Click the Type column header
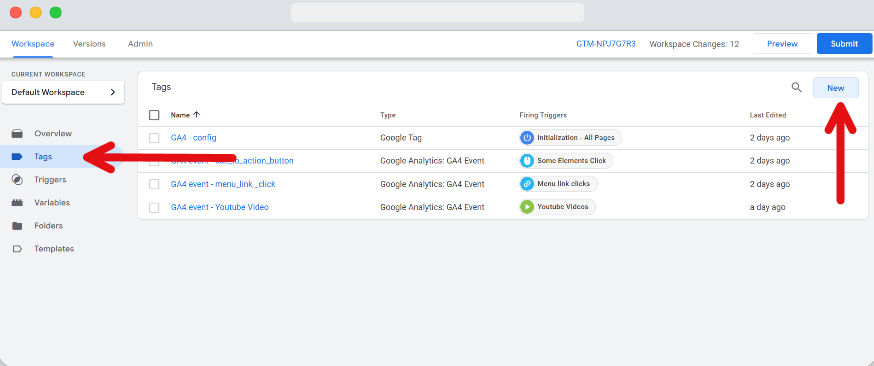This screenshot has width=874, height=366. pyautogui.click(x=388, y=115)
